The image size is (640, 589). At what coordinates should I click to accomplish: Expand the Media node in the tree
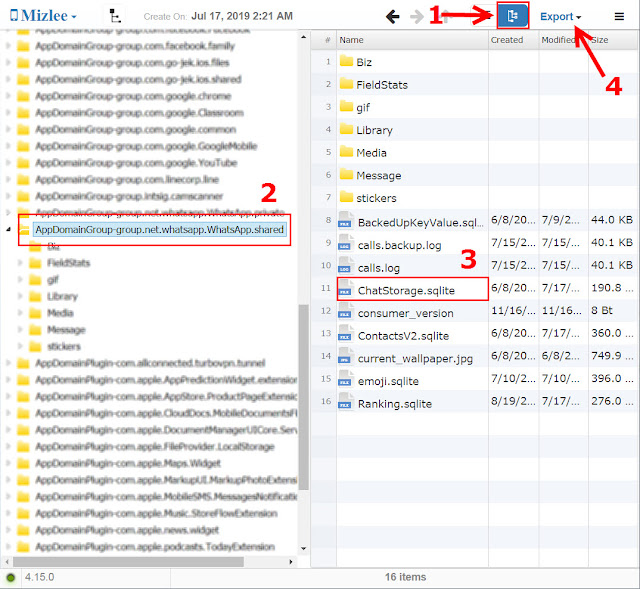click(20, 313)
